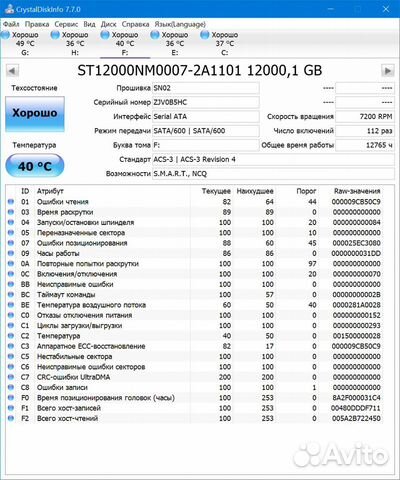400x480 pixels.
Task: Click the status dot for attribute BB
Action: [11, 284]
